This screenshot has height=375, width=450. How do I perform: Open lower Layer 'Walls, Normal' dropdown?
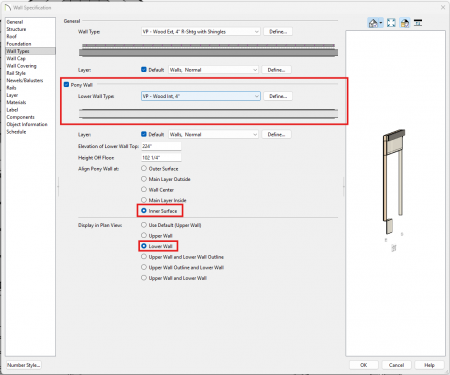point(213,134)
